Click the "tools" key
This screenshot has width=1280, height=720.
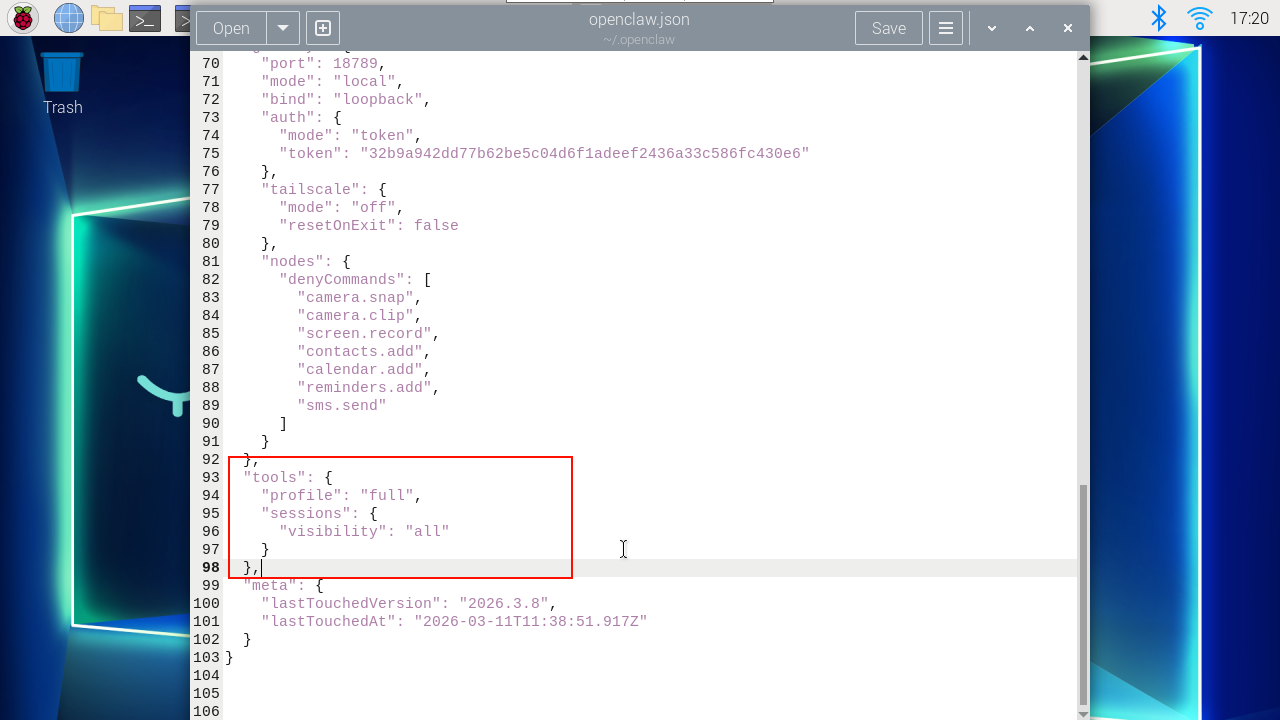pos(275,477)
